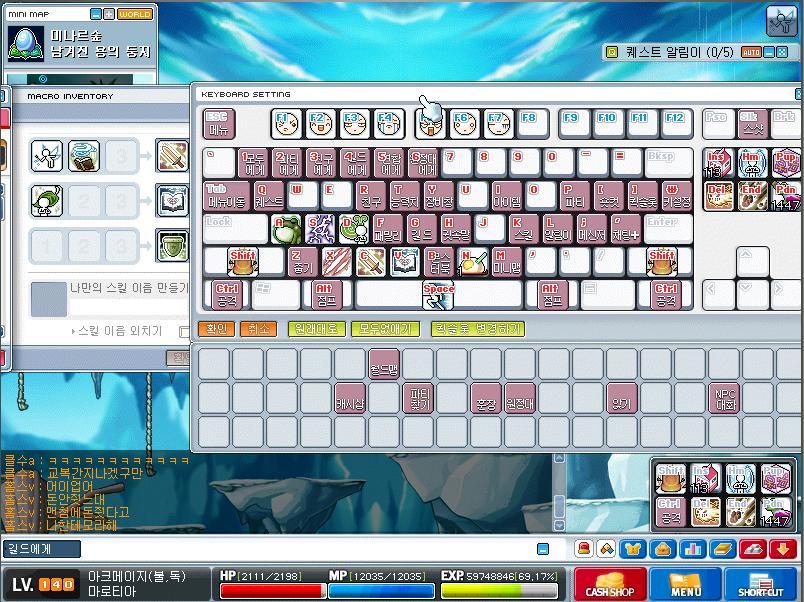Image resolution: width=804 pixels, height=602 pixels.
Task: Select the F6 face emotion key
Action: click(465, 124)
